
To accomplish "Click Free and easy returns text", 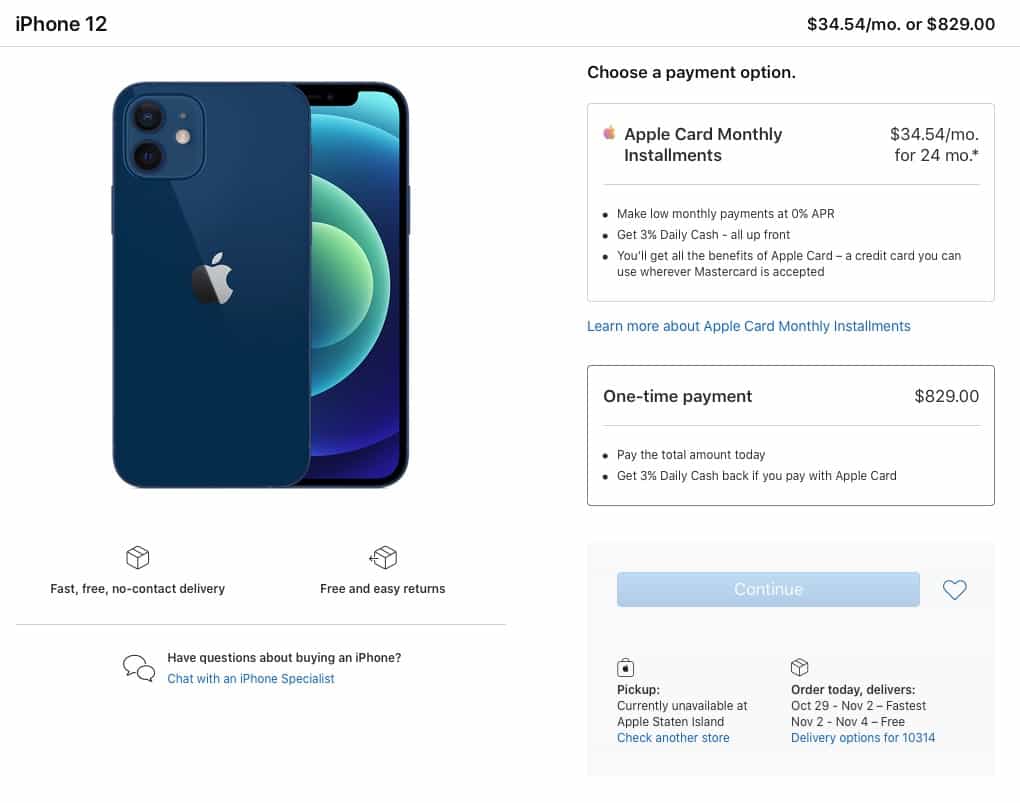I will 382,589.
